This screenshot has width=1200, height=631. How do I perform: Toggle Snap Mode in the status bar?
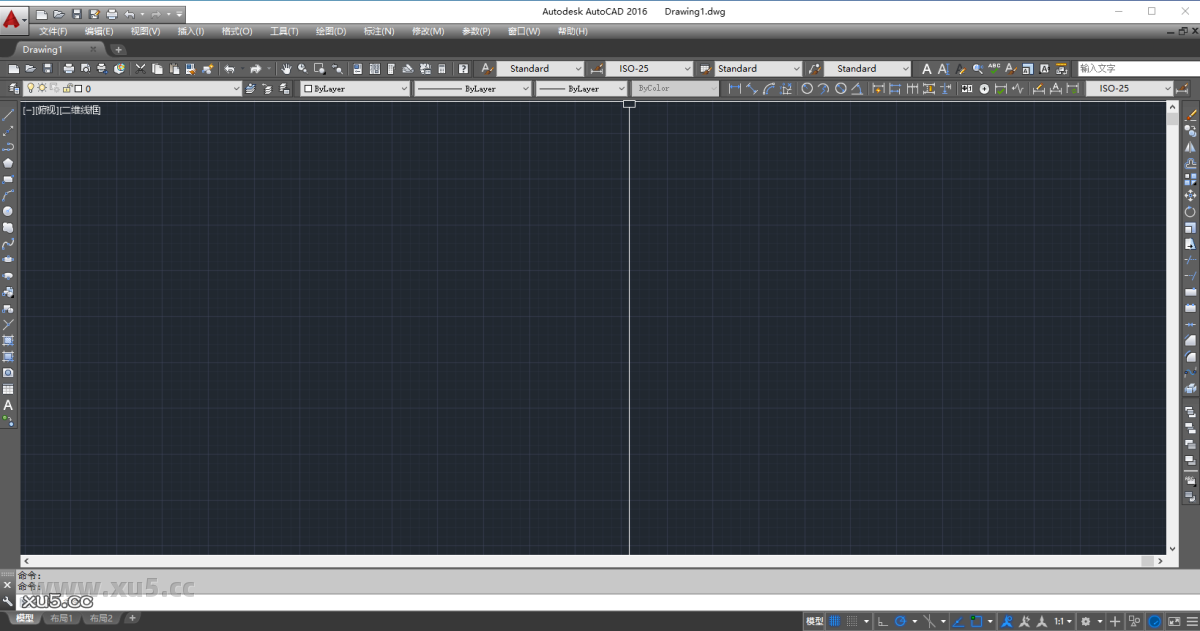point(852,618)
